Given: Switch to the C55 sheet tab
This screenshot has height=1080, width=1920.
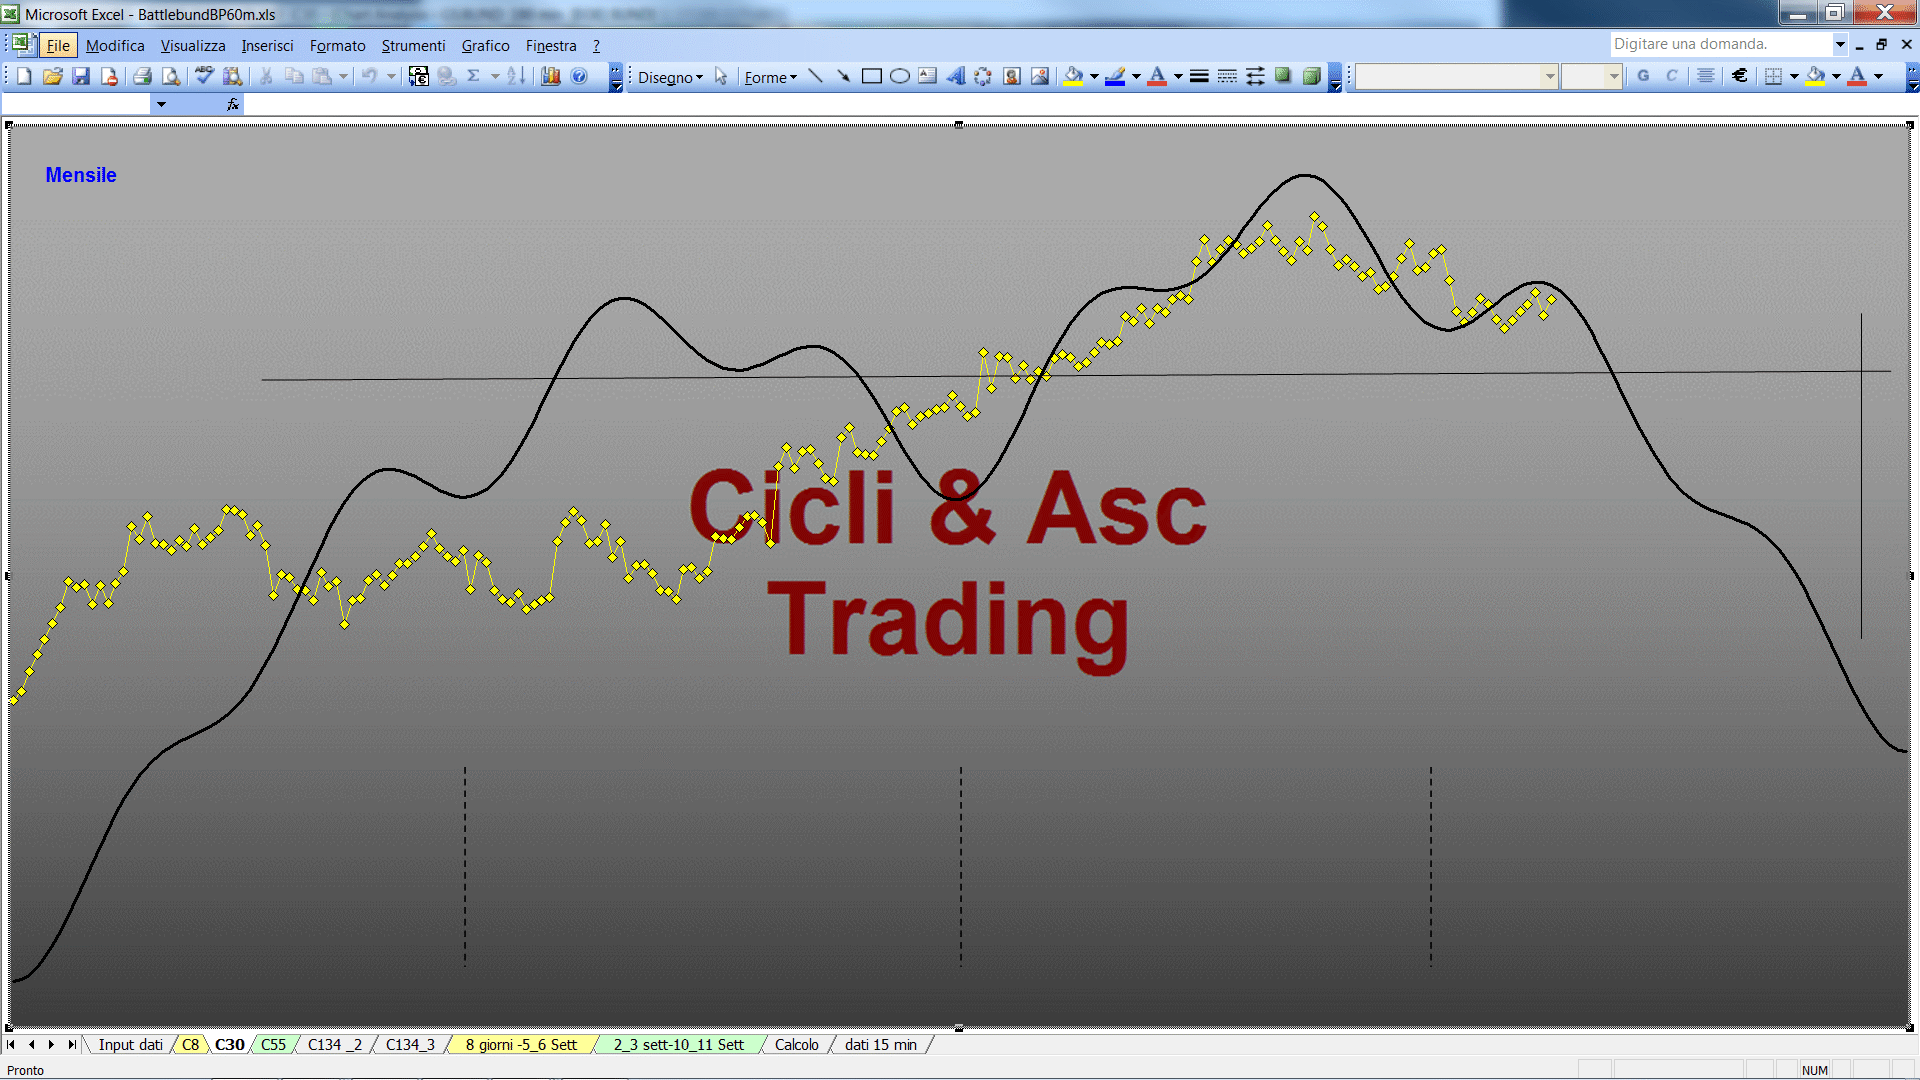Looking at the screenshot, I should (273, 1044).
